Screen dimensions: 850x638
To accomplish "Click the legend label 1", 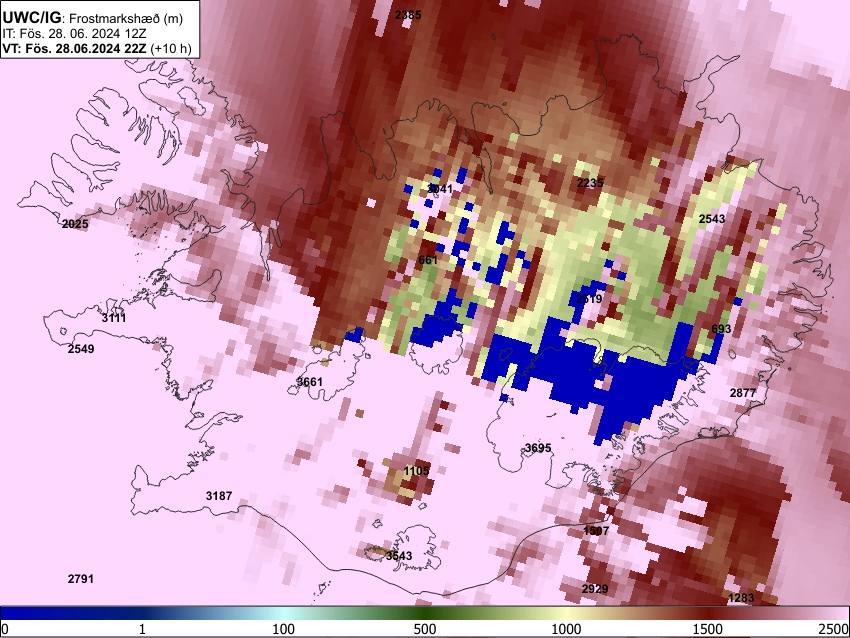I will point(142,629).
